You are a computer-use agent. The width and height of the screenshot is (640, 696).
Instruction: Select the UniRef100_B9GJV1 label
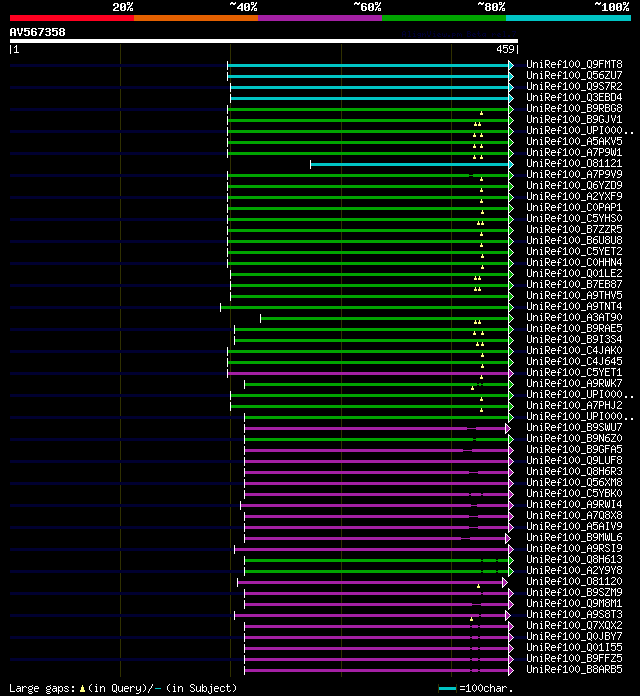click(574, 120)
